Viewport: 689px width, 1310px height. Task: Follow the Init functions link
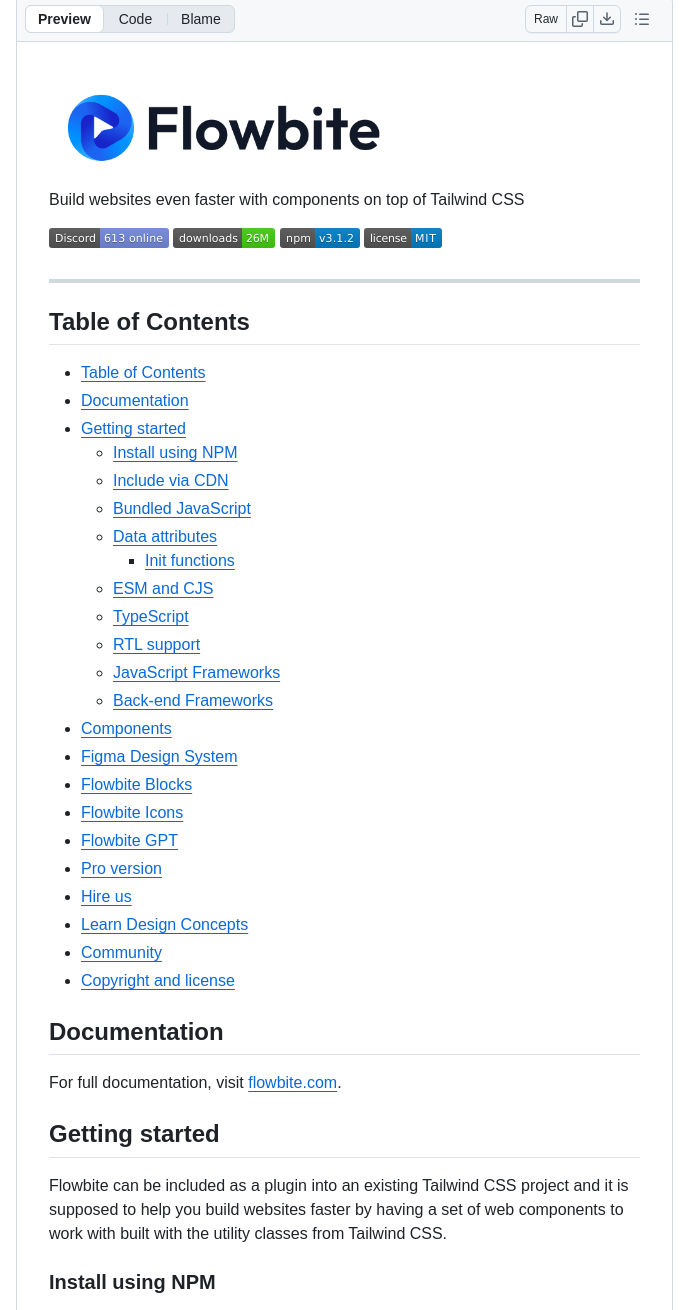coord(190,560)
